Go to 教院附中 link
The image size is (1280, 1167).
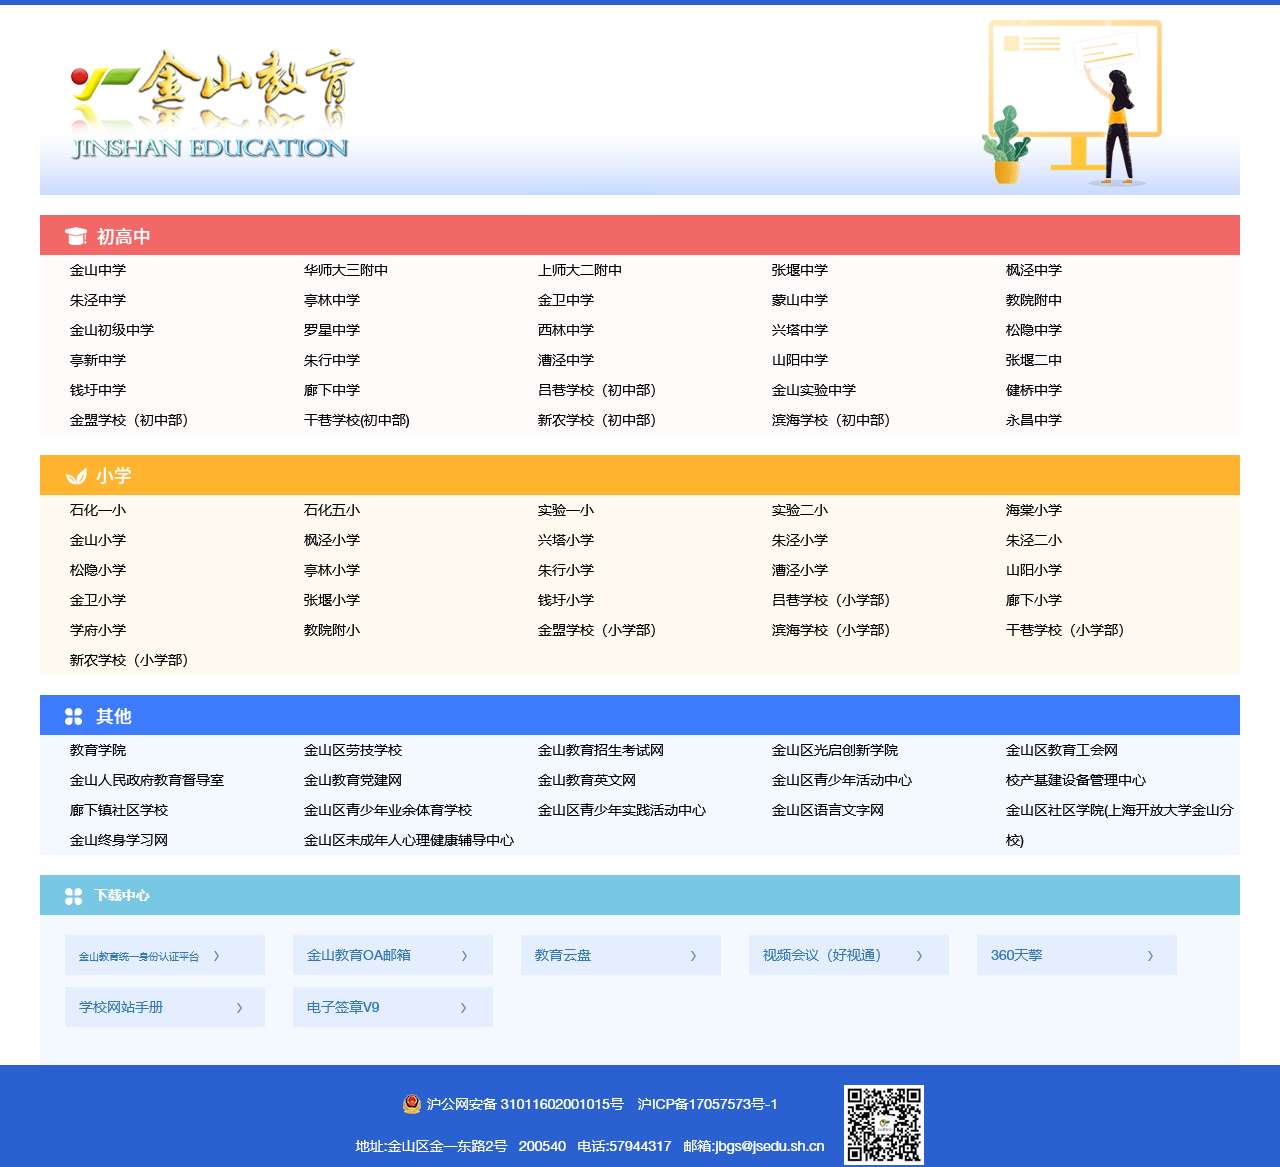1034,300
